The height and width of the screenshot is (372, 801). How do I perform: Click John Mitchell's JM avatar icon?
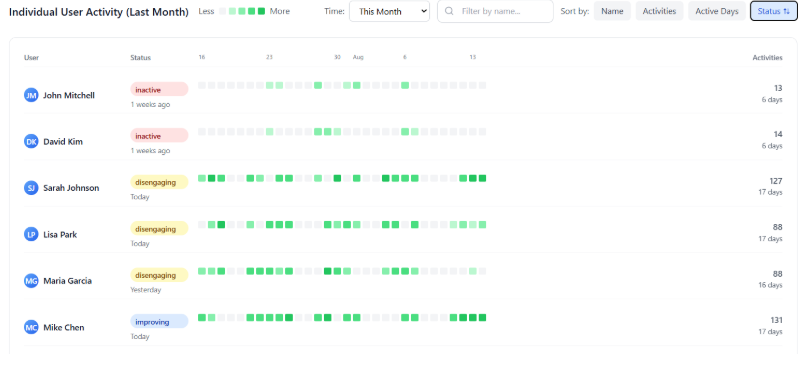pos(31,95)
